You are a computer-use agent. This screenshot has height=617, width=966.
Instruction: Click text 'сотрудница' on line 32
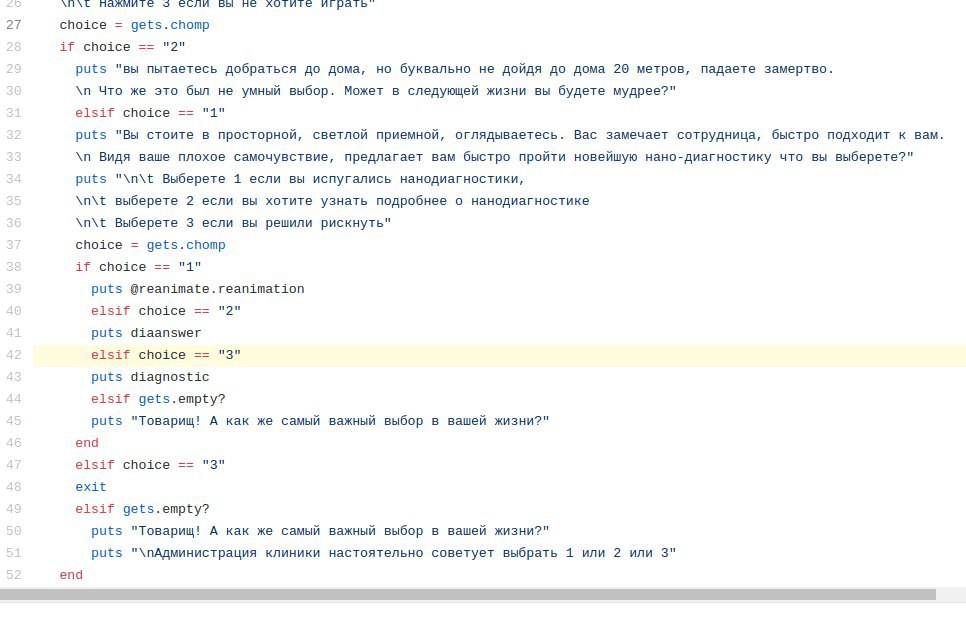coord(716,135)
